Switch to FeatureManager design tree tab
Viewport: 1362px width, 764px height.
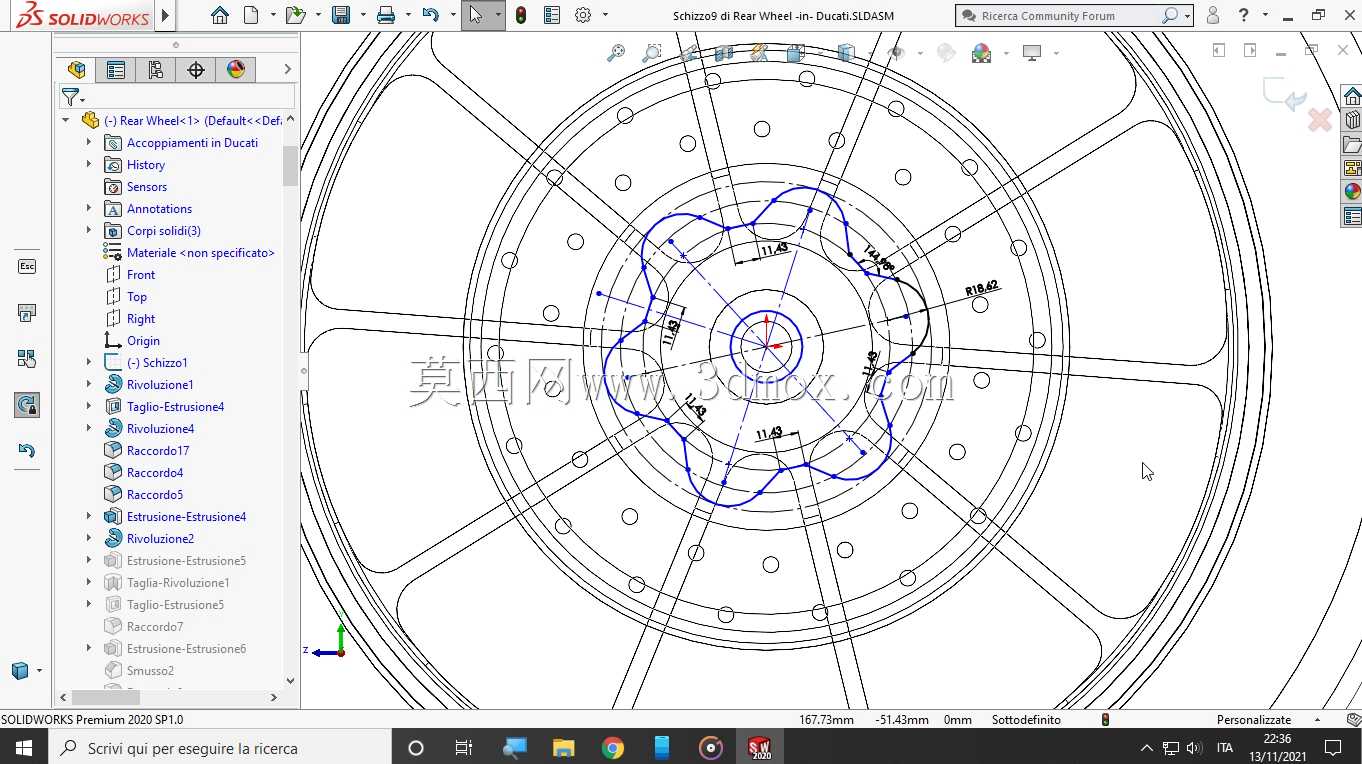pyautogui.click(x=76, y=69)
